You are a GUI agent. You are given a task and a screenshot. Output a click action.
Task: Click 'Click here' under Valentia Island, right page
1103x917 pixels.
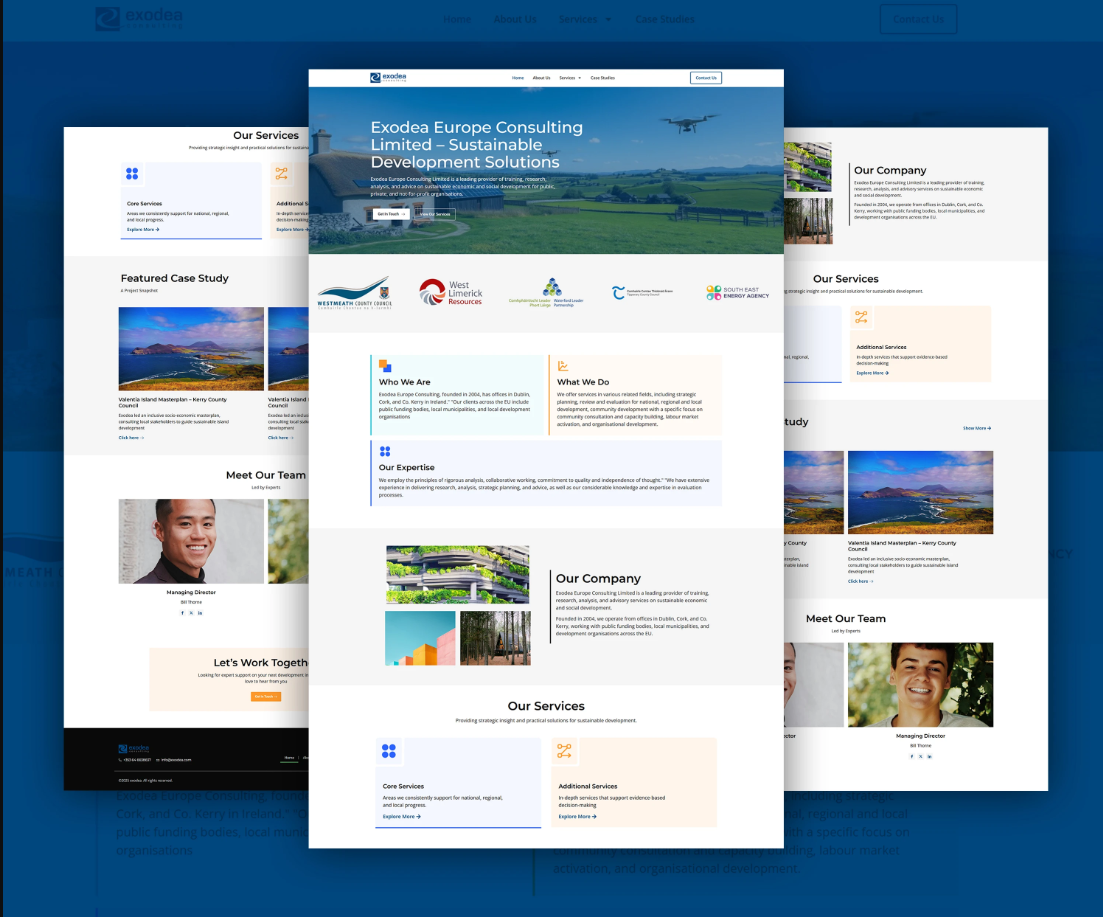point(860,581)
